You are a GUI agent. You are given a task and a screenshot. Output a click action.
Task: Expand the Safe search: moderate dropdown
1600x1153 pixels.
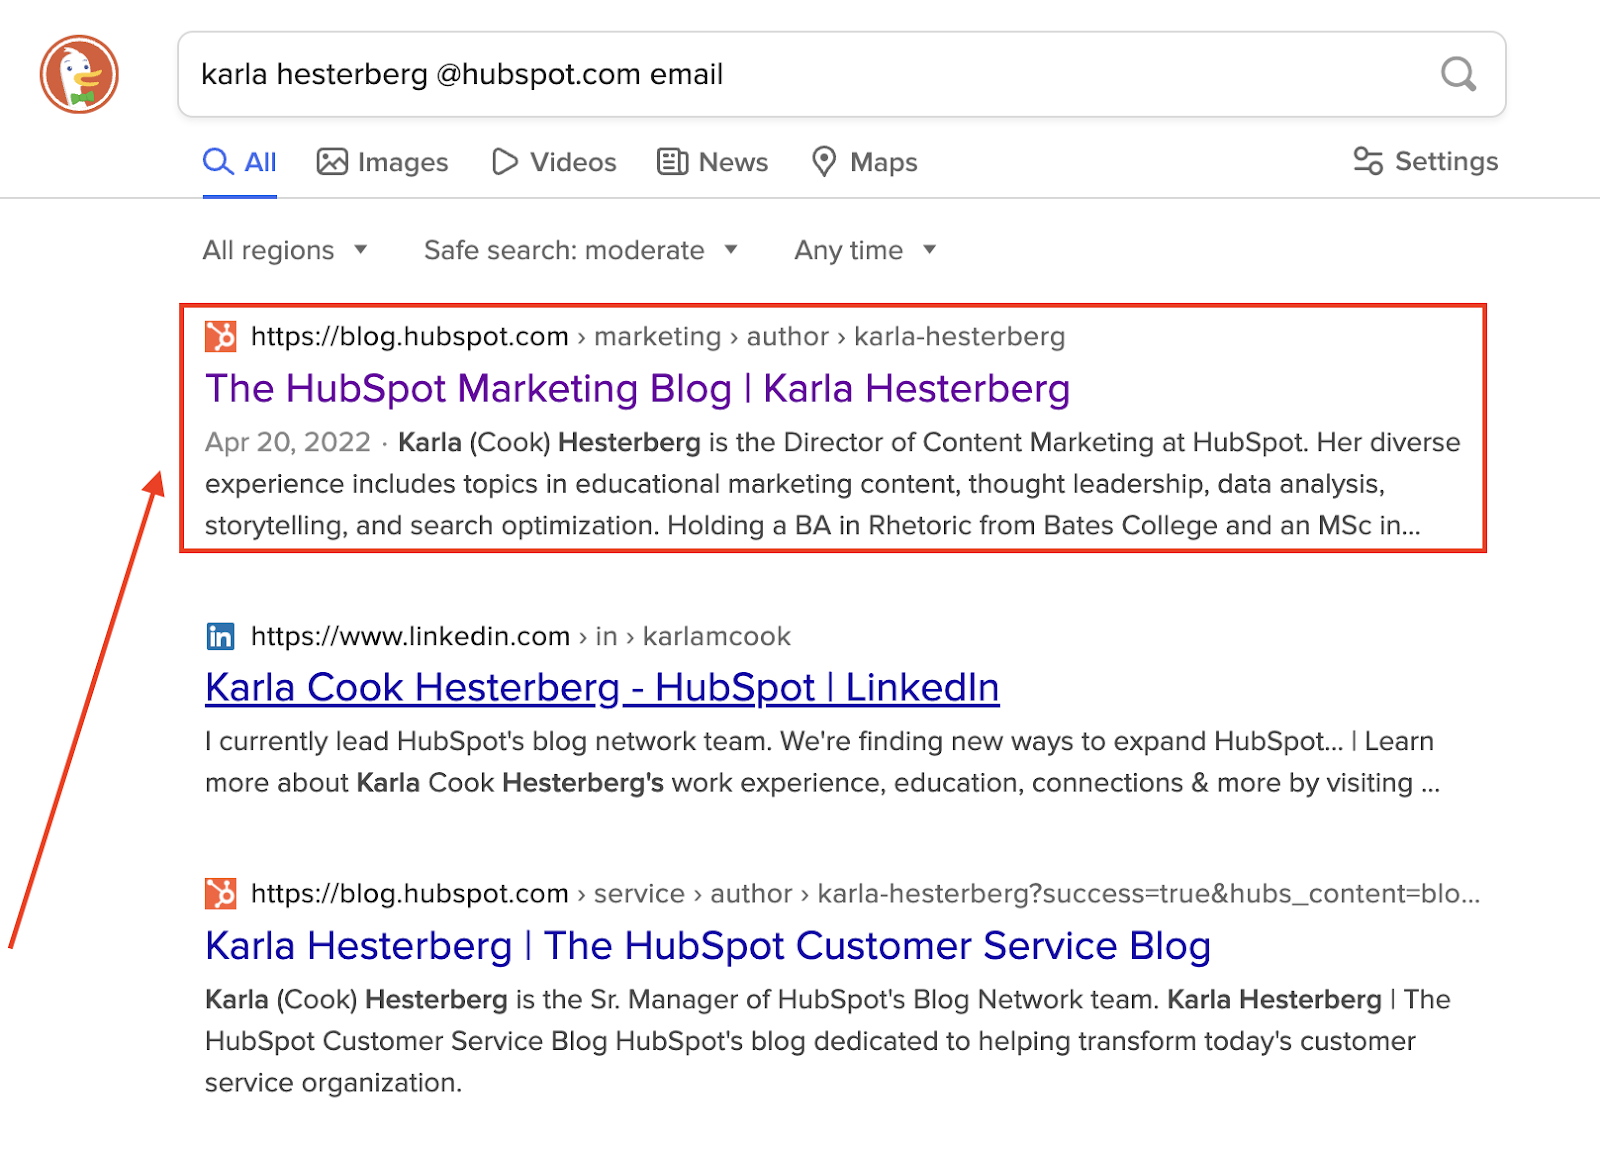coord(581,250)
